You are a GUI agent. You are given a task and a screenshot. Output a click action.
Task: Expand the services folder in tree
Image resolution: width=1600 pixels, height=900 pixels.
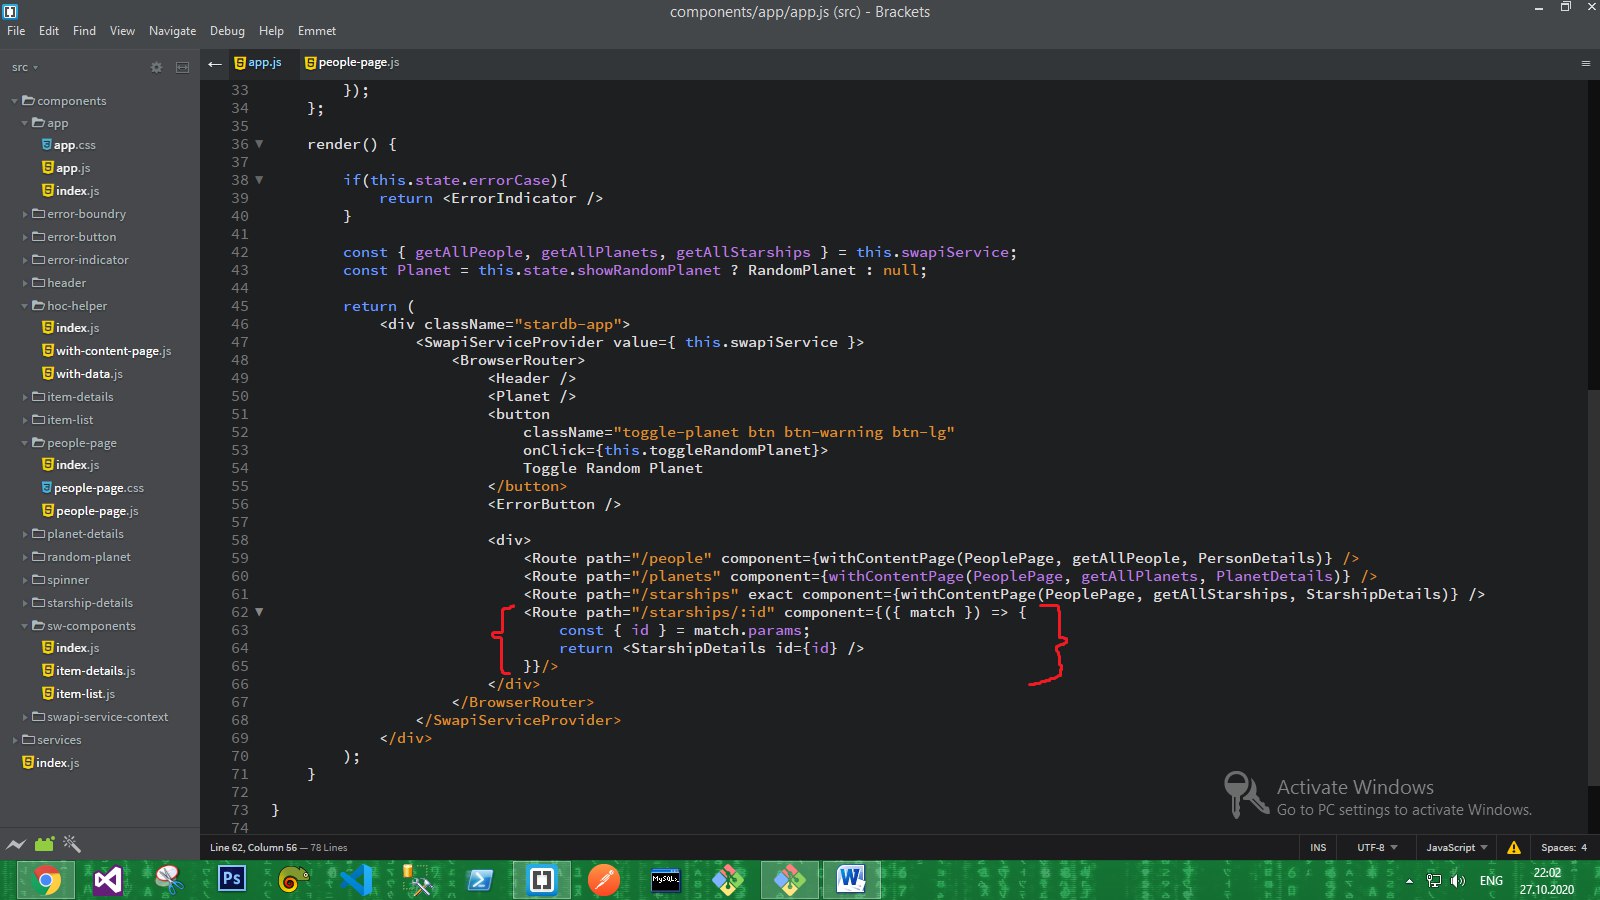(58, 740)
